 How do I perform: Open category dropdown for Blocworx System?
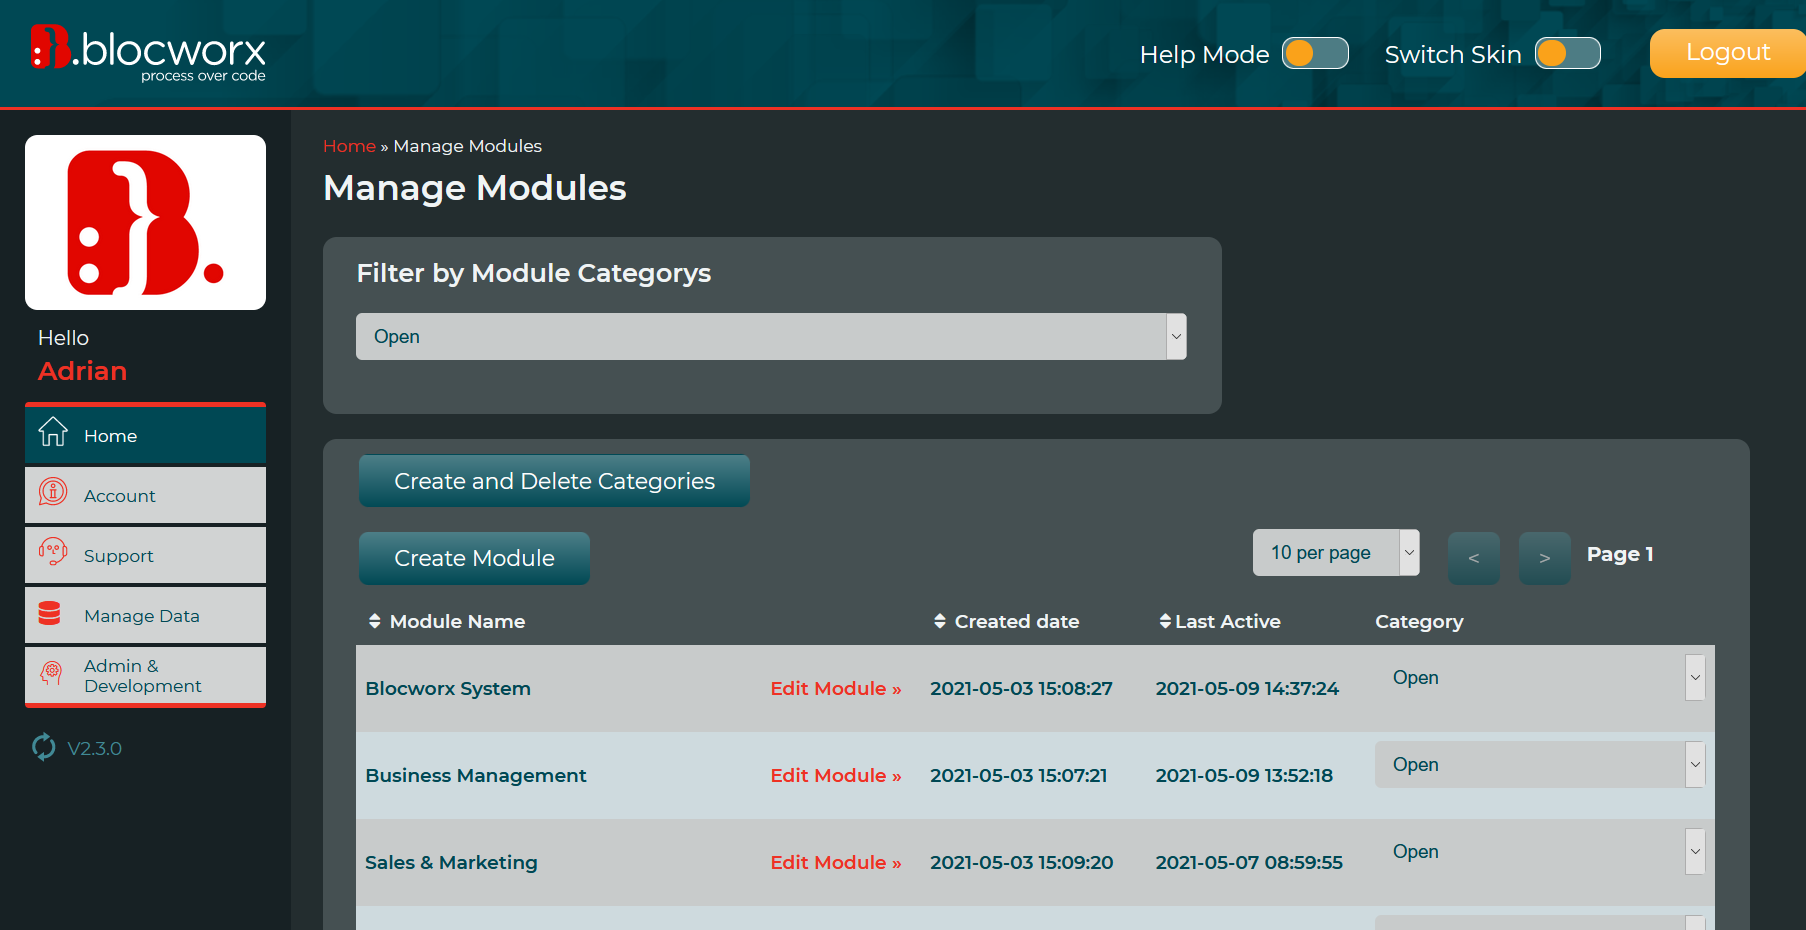pyautogui.click(x=1540, y=677)
